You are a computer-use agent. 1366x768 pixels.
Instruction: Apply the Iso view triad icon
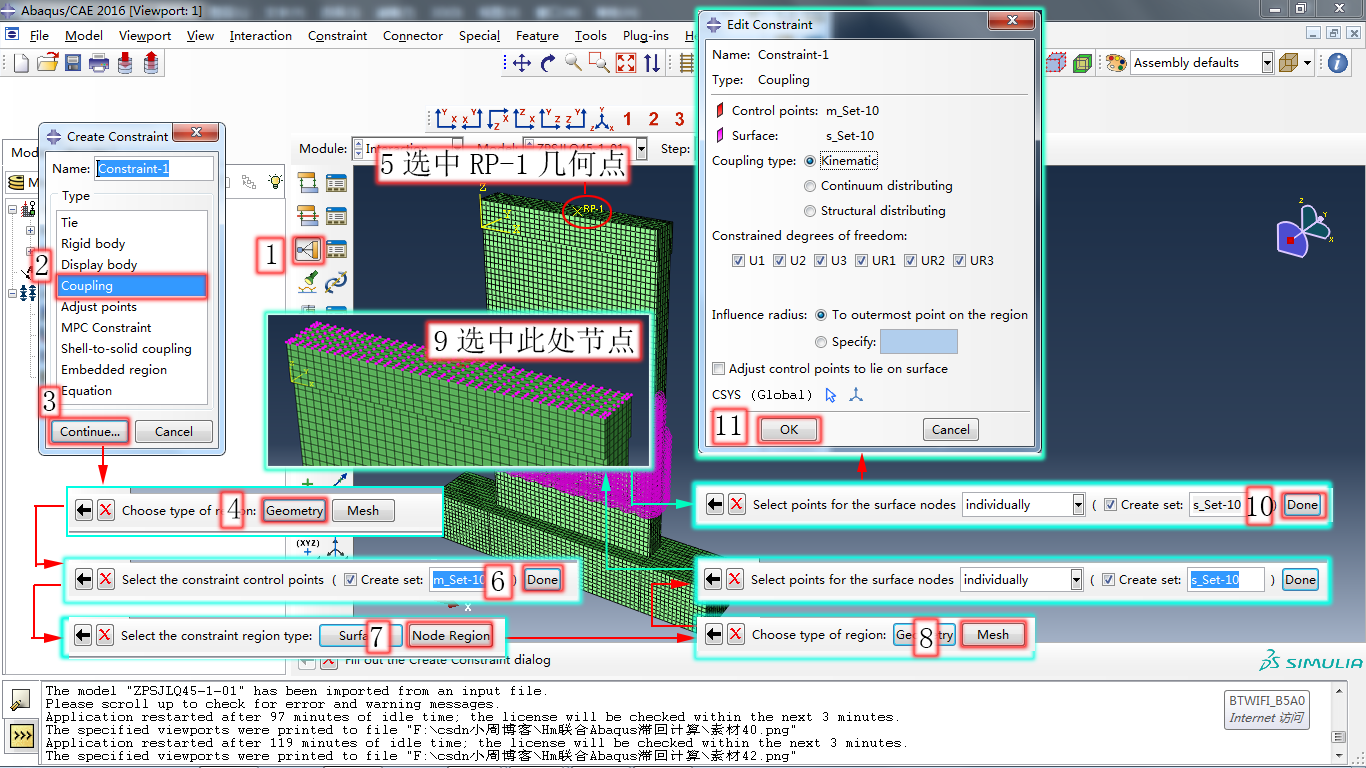tap(602, 119)
